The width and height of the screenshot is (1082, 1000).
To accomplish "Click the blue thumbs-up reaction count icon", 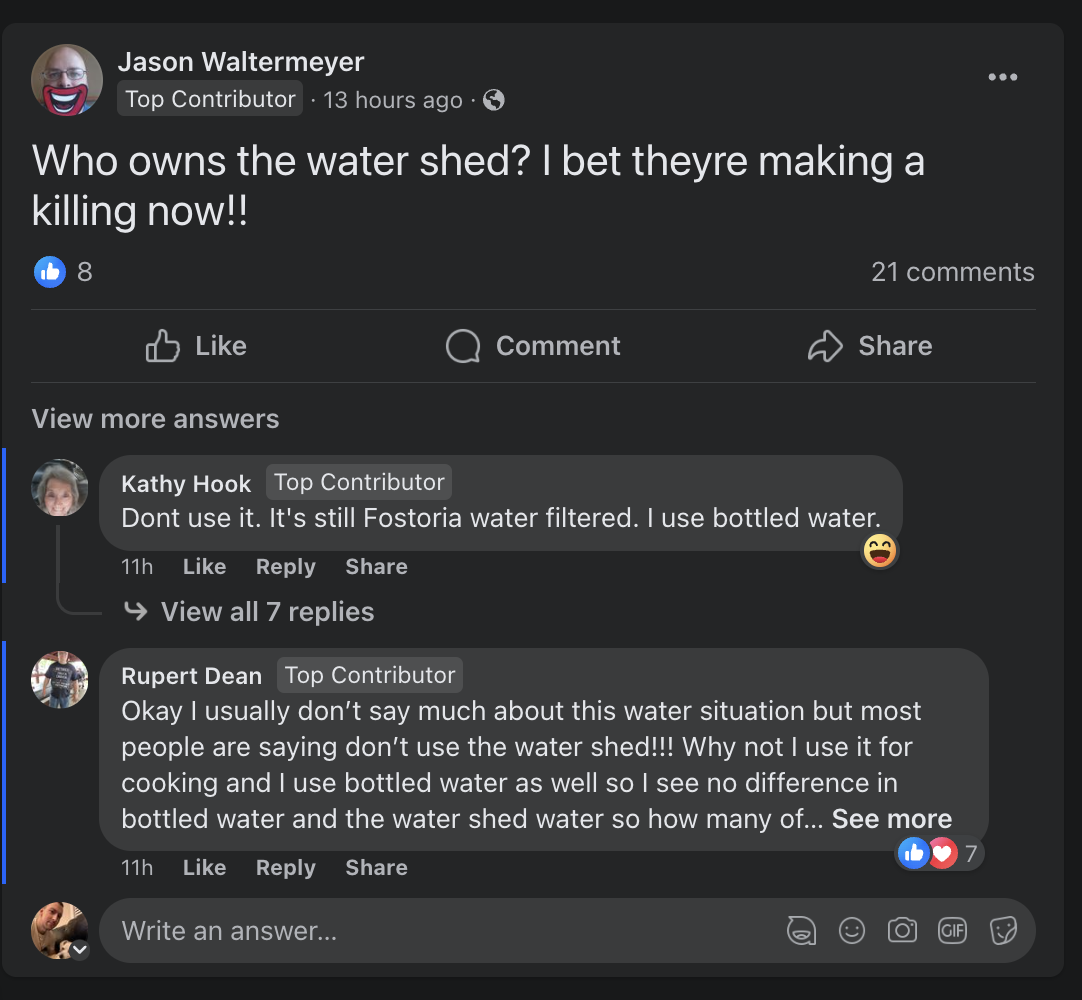I will click(x=50, y=271).
